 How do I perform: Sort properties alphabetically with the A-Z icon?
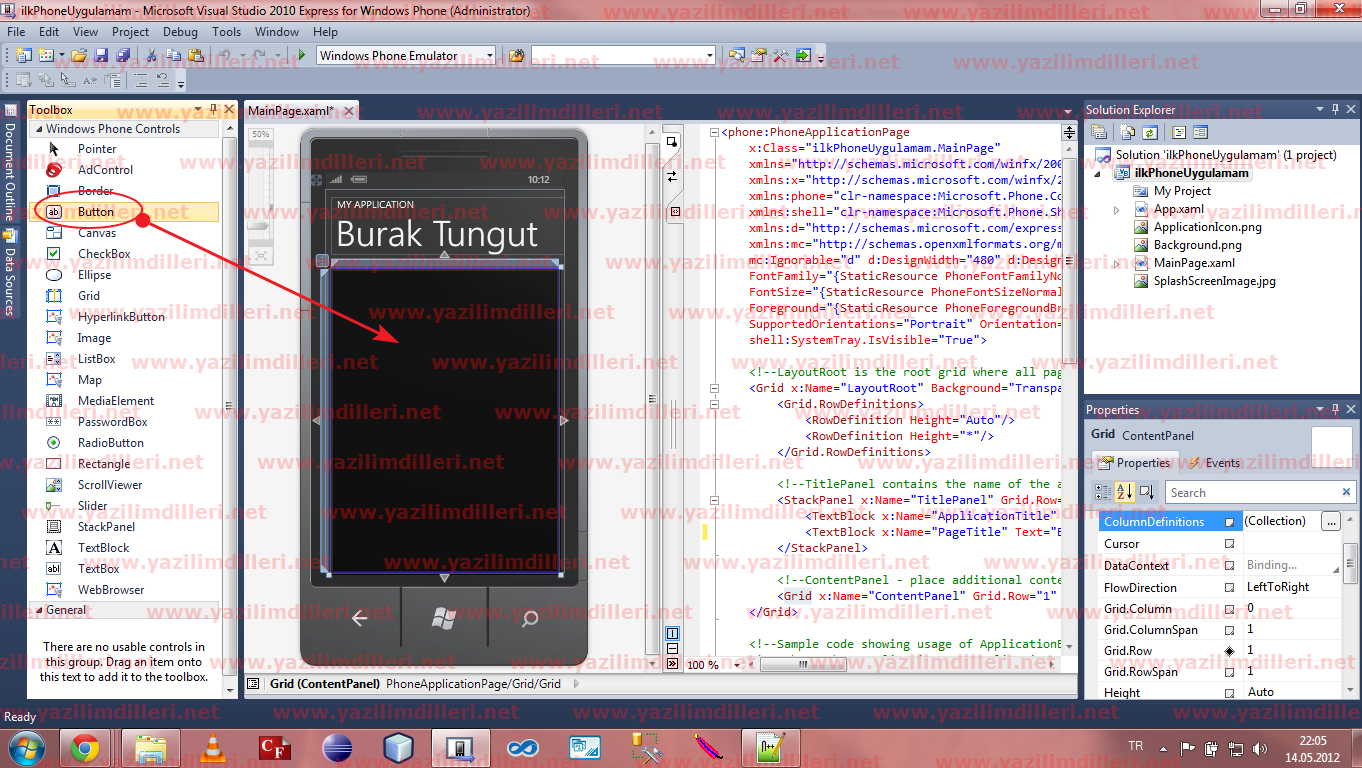coord(1126,492)
